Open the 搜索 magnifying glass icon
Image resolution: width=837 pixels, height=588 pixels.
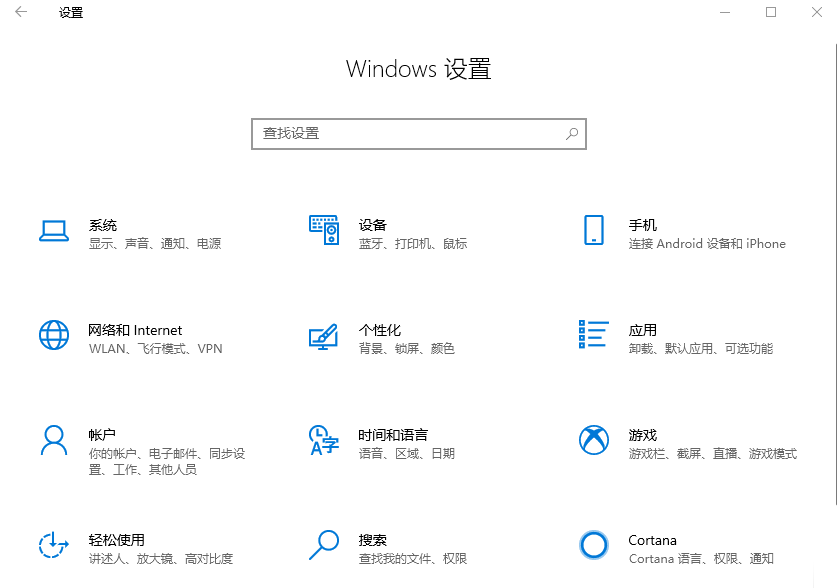point(324,545)
